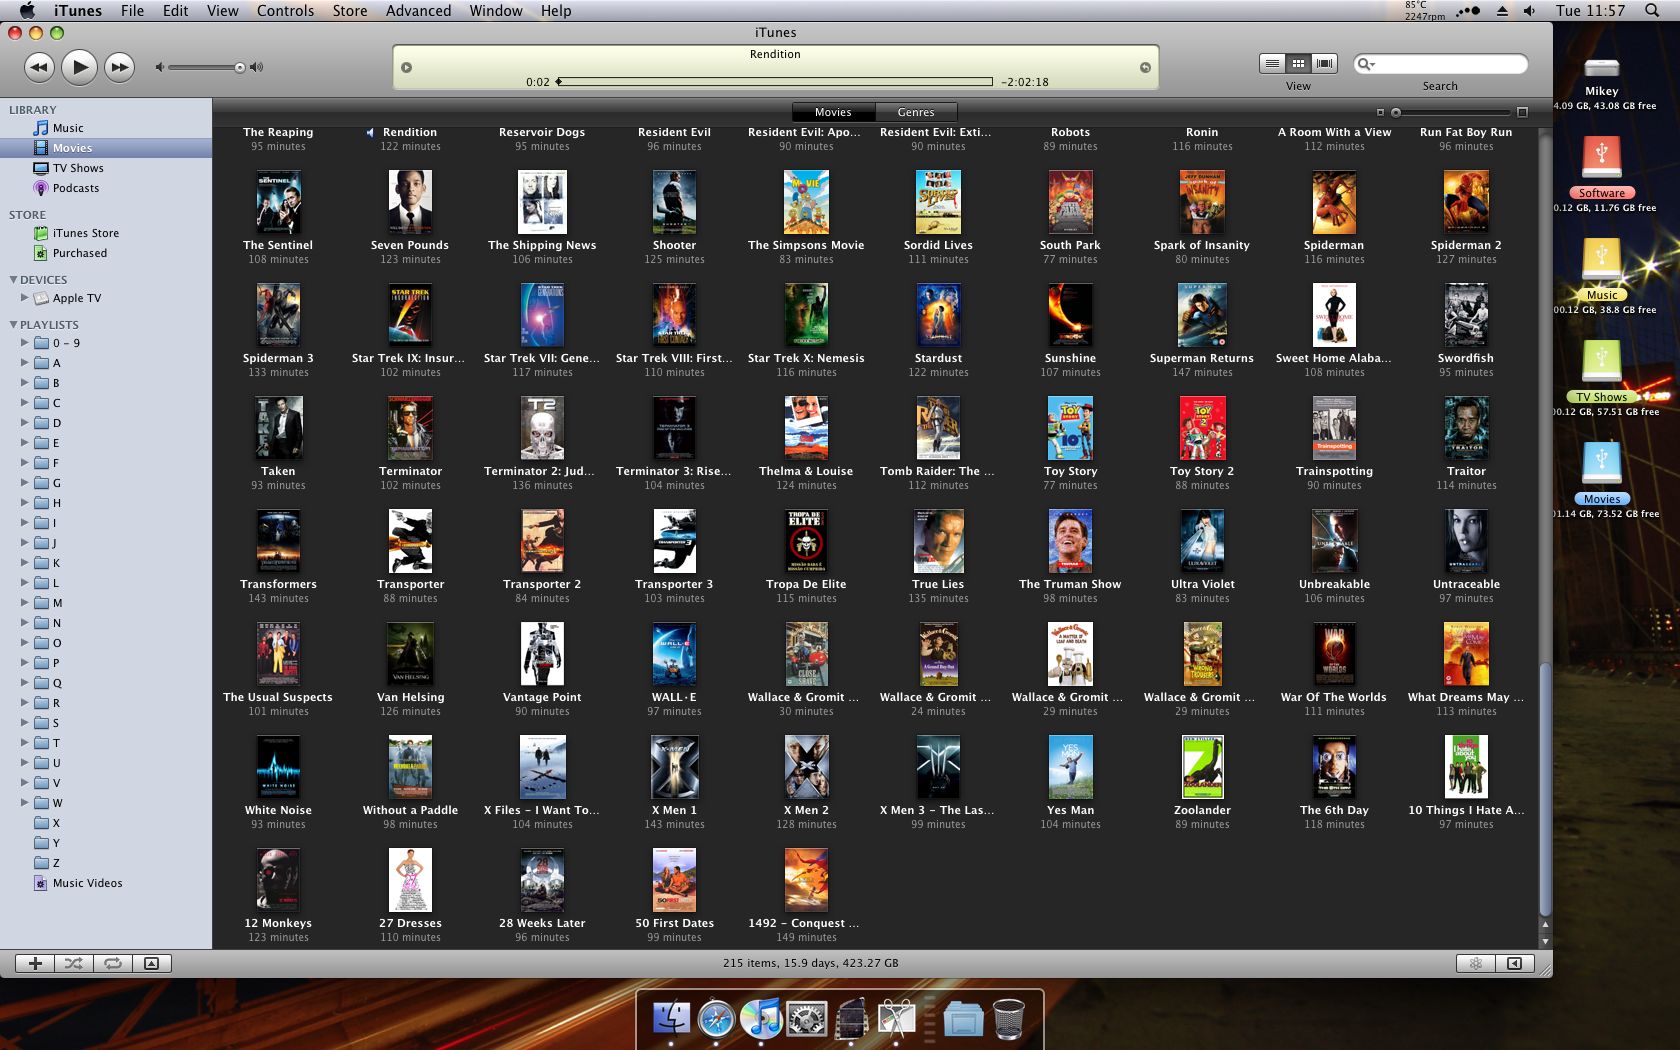Screen dimensions: 1680x1050
Task: Start Genius from the bottom toolbar
Action: pos(1476,963)
